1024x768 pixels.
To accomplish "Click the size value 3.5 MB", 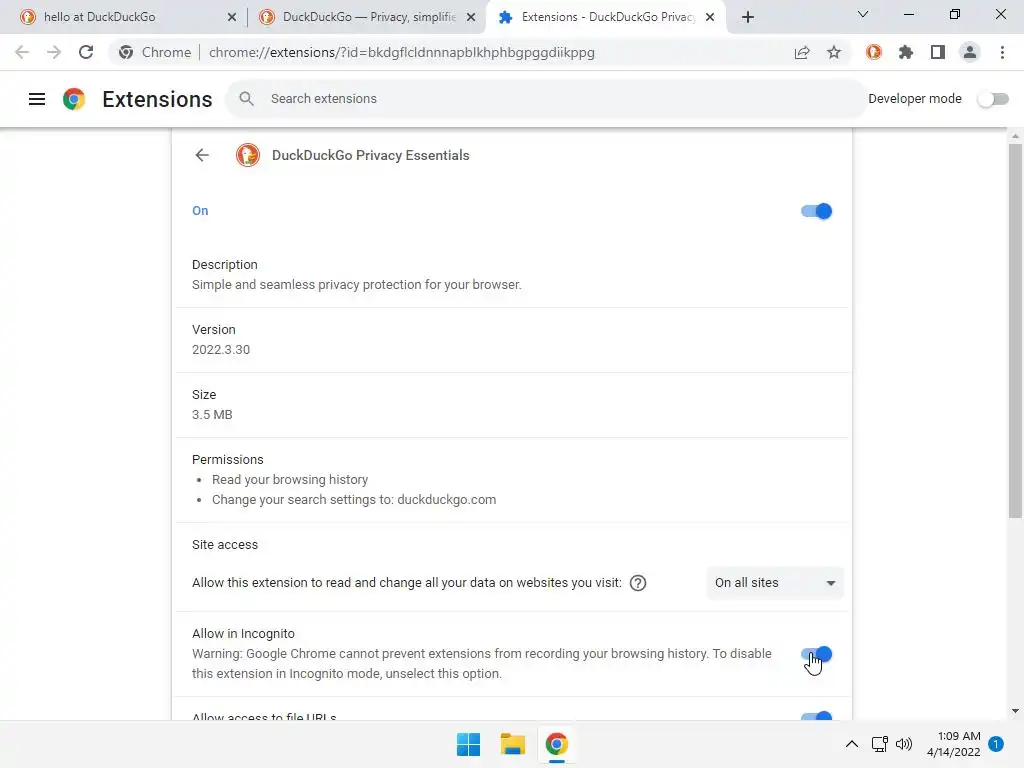I will coord(212,415).
